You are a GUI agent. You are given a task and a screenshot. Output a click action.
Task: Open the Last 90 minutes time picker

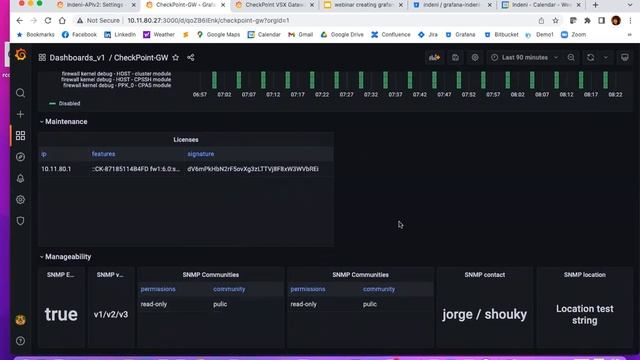click(525, 58)
